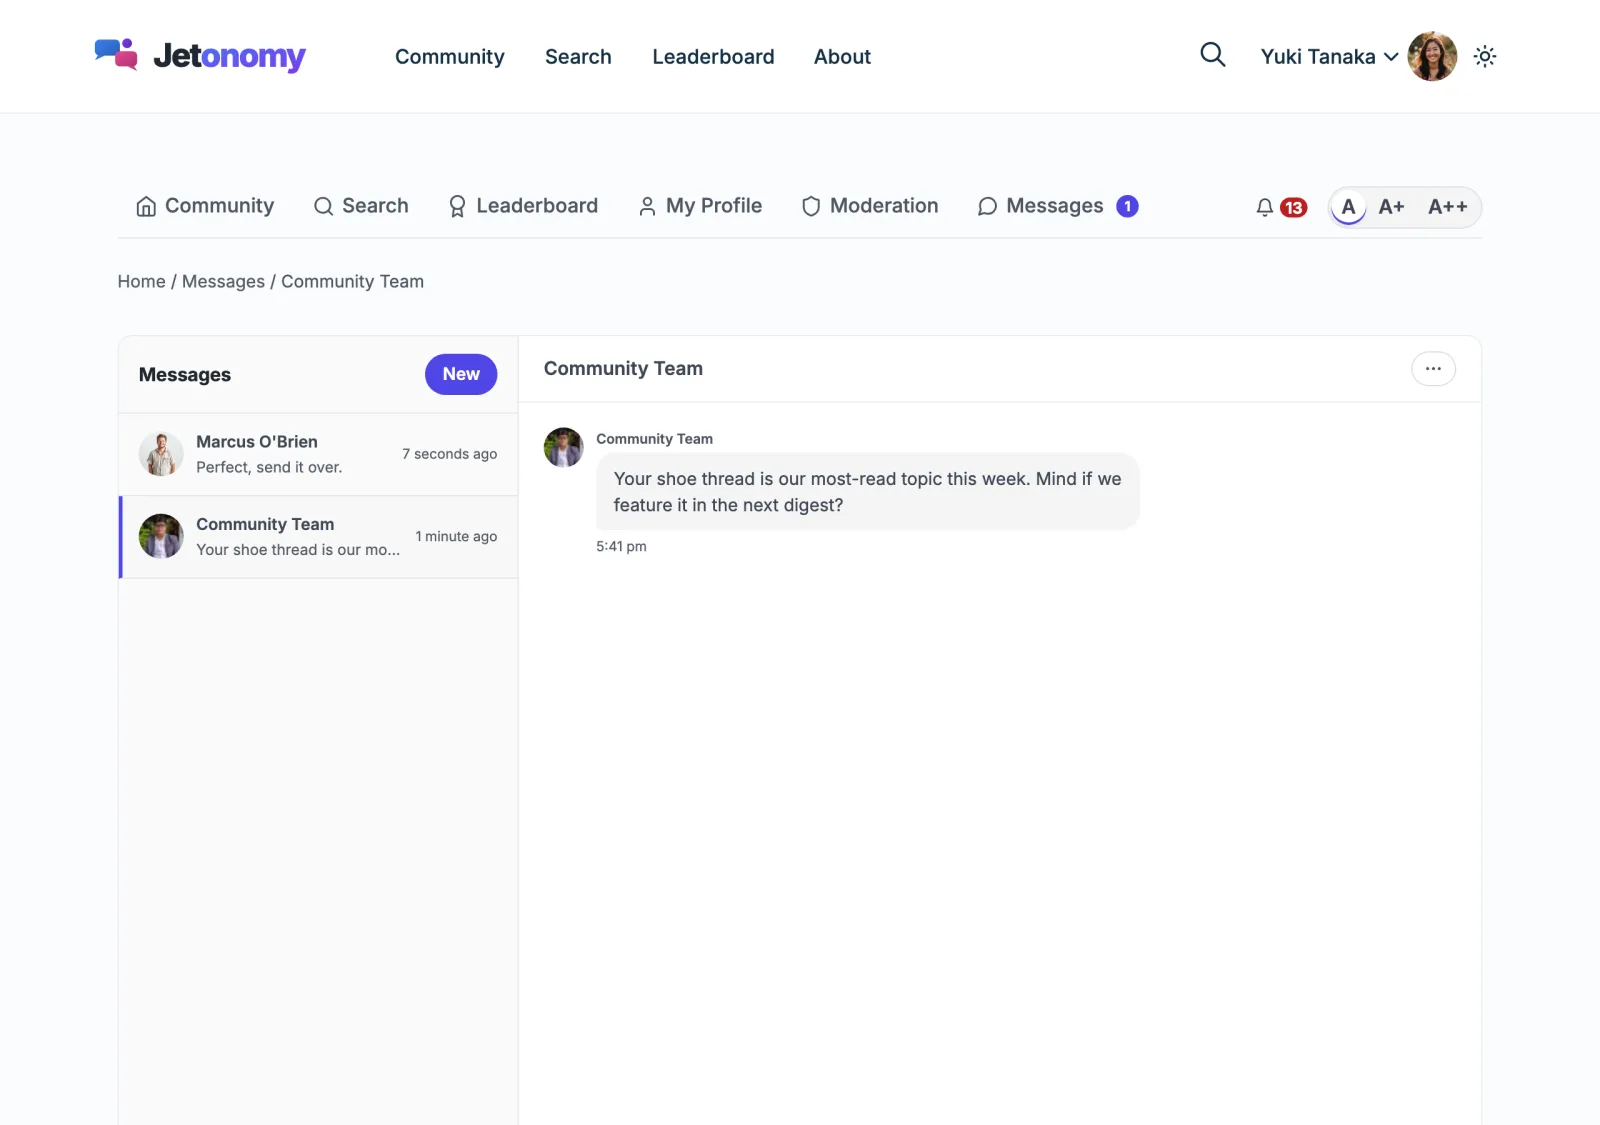Viewport: 1600px width, 1125px height.
Task: Go to Messages breadcrumb link
Action: 223,282
